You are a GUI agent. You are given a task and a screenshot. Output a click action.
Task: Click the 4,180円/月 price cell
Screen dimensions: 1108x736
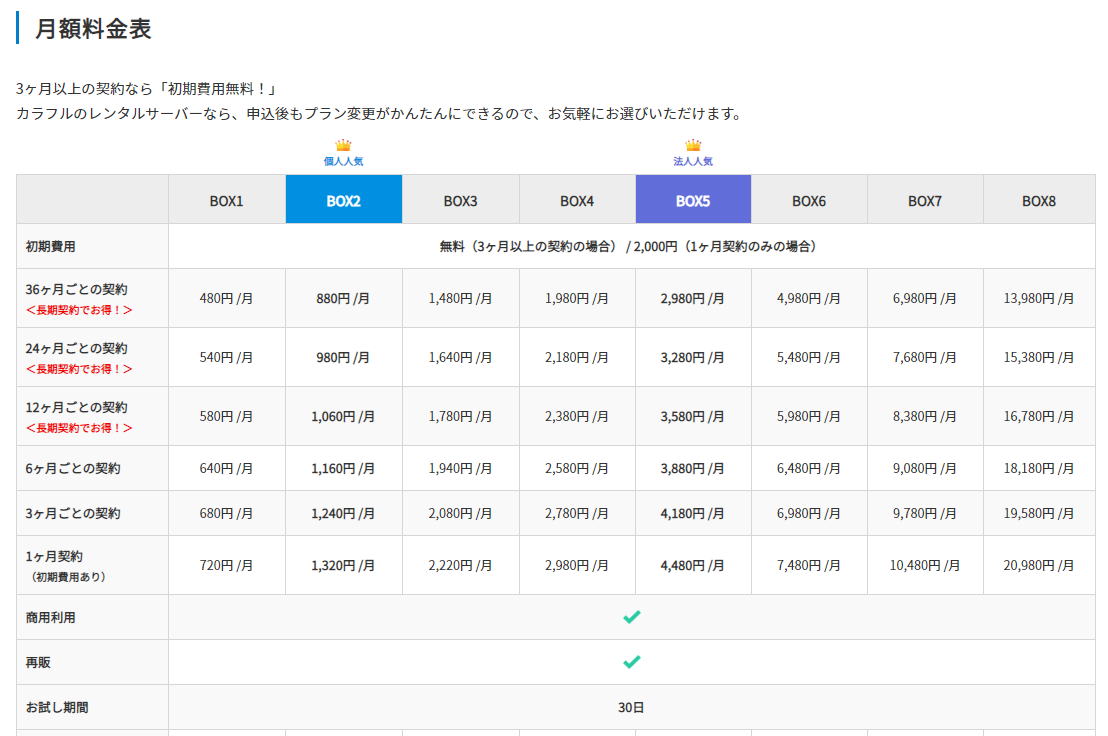692,514
